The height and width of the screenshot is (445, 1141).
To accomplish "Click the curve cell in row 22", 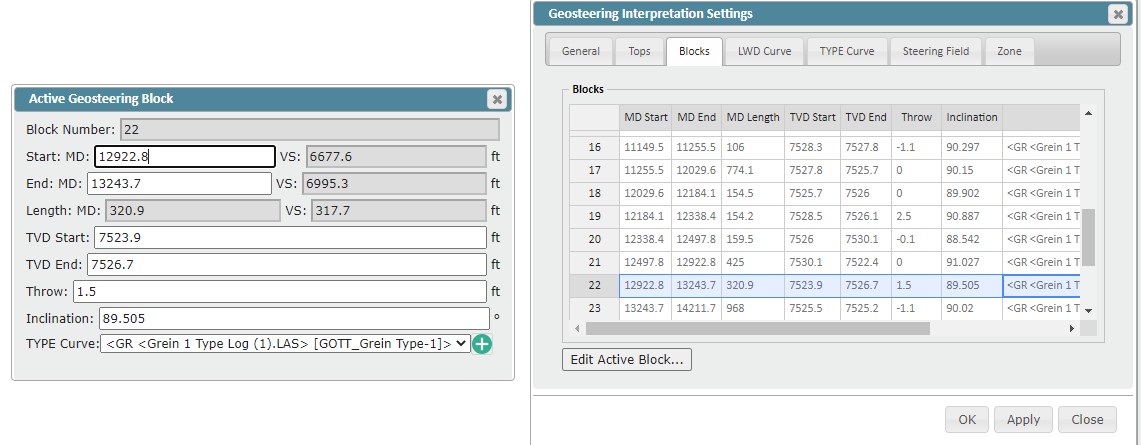I will coord(1041,286).
